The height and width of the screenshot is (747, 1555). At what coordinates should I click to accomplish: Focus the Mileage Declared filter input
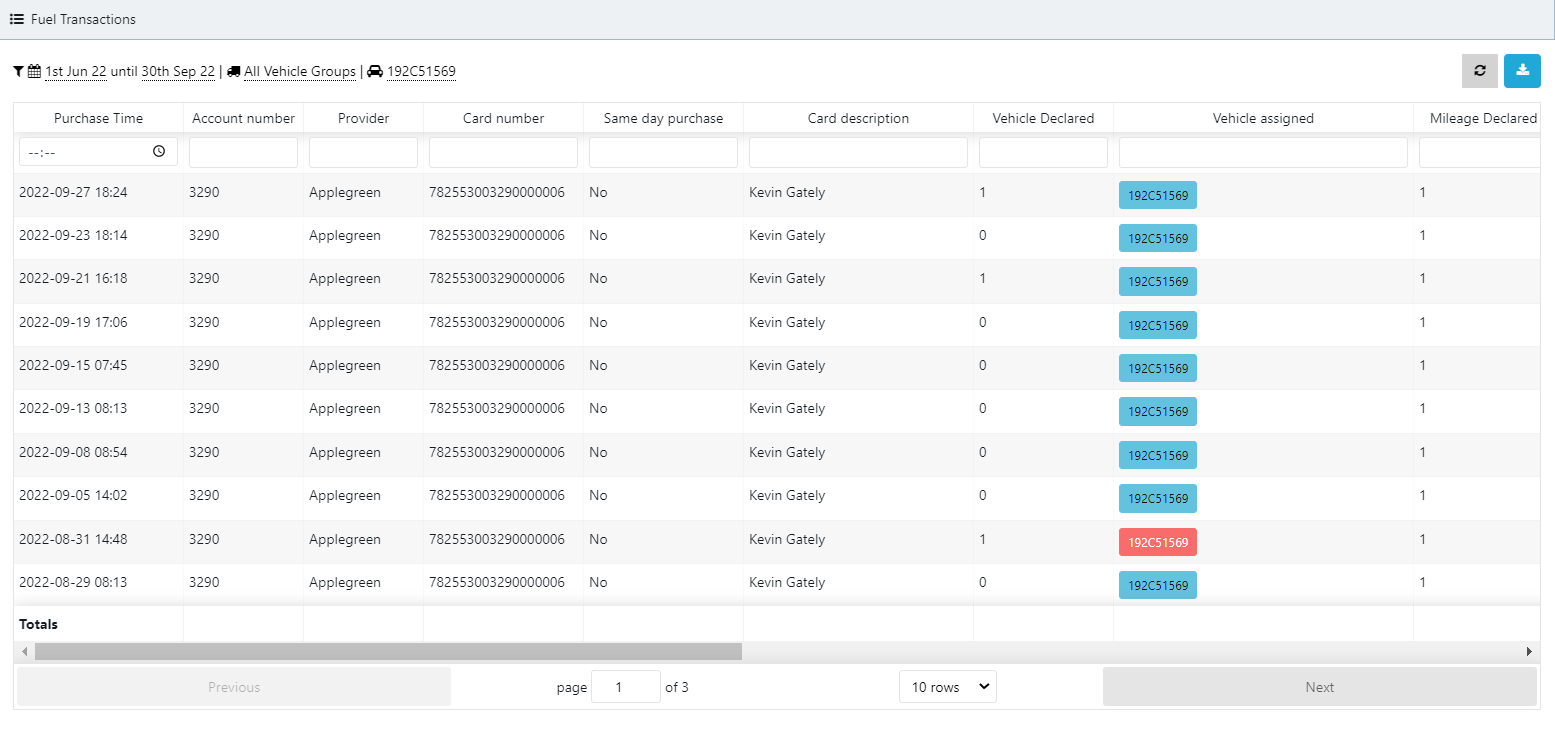coord(1480,152)
